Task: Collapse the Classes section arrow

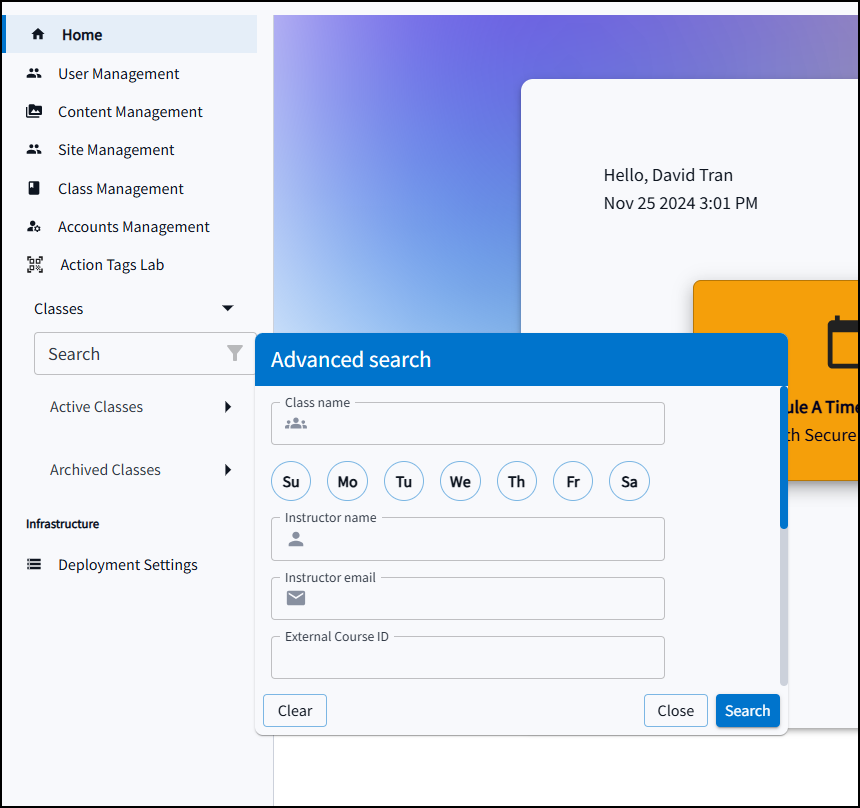Action: coord(228,309)
